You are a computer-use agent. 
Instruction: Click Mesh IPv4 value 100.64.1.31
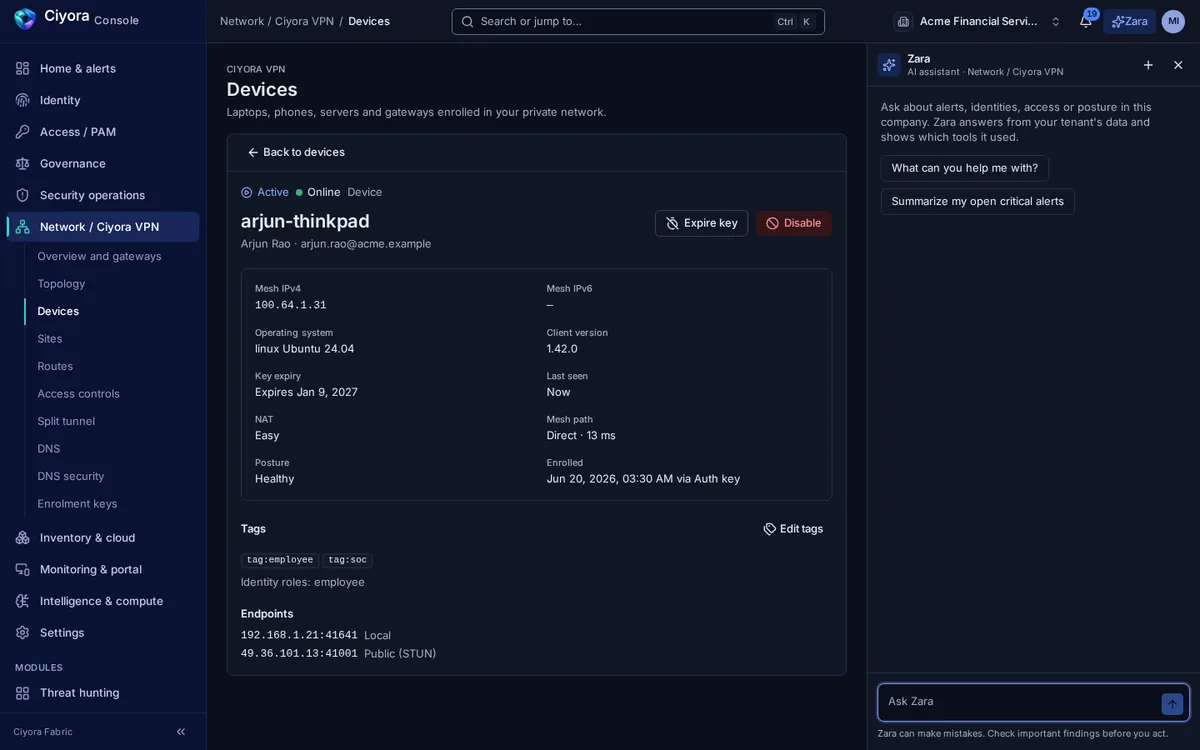click(290, 305)
